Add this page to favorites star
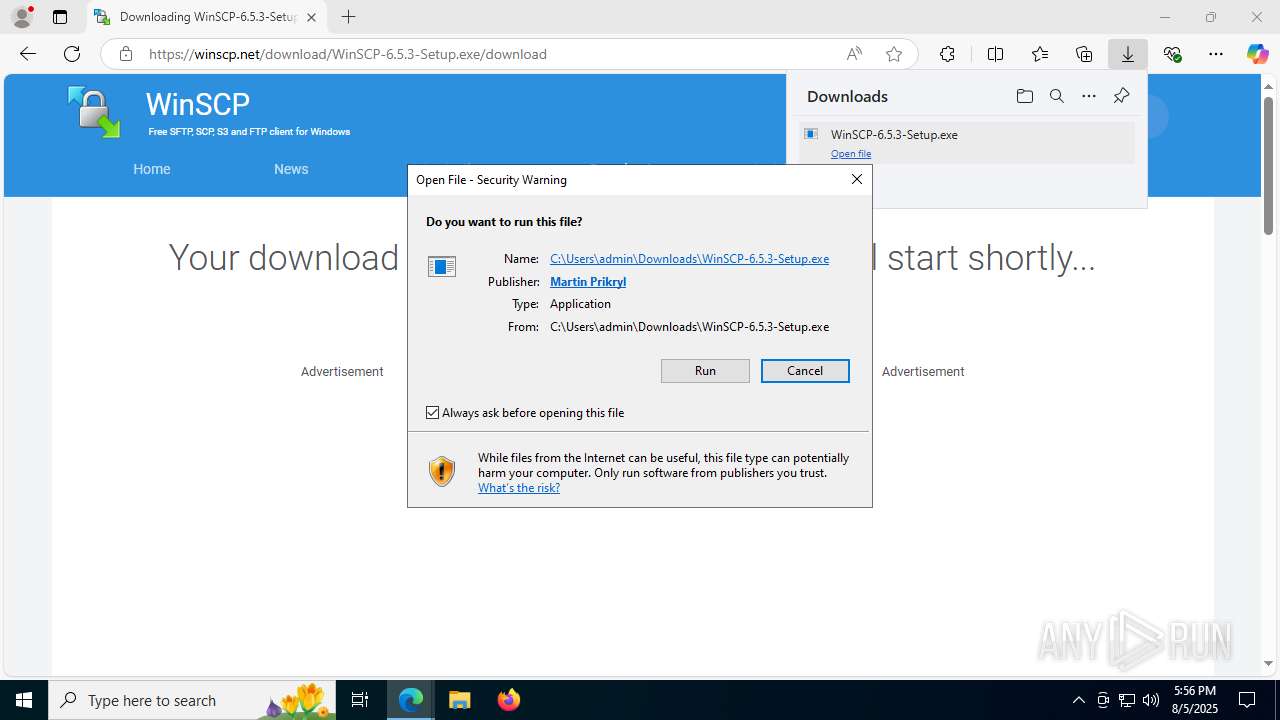The height and width of the screenshot is (720, 1280). click(894, 54)
